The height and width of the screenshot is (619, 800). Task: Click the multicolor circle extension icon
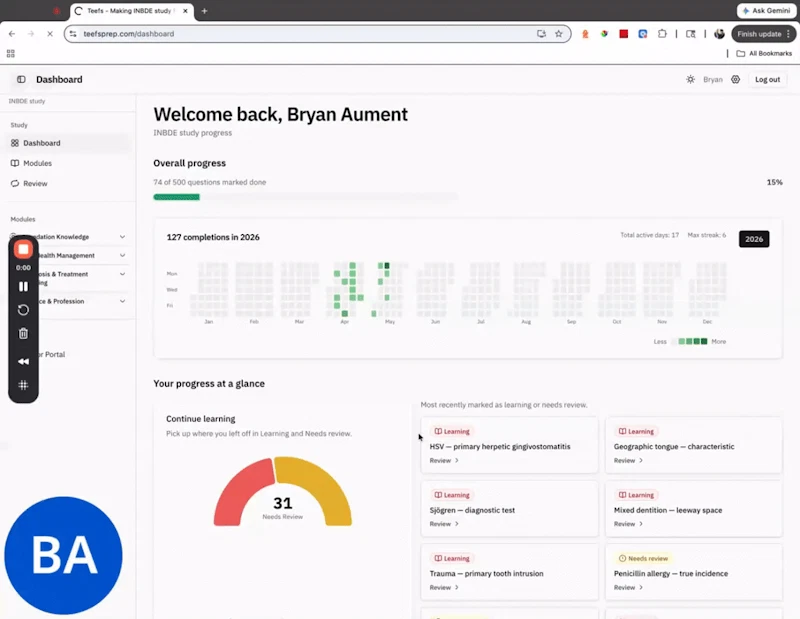(x=604, y=34)
